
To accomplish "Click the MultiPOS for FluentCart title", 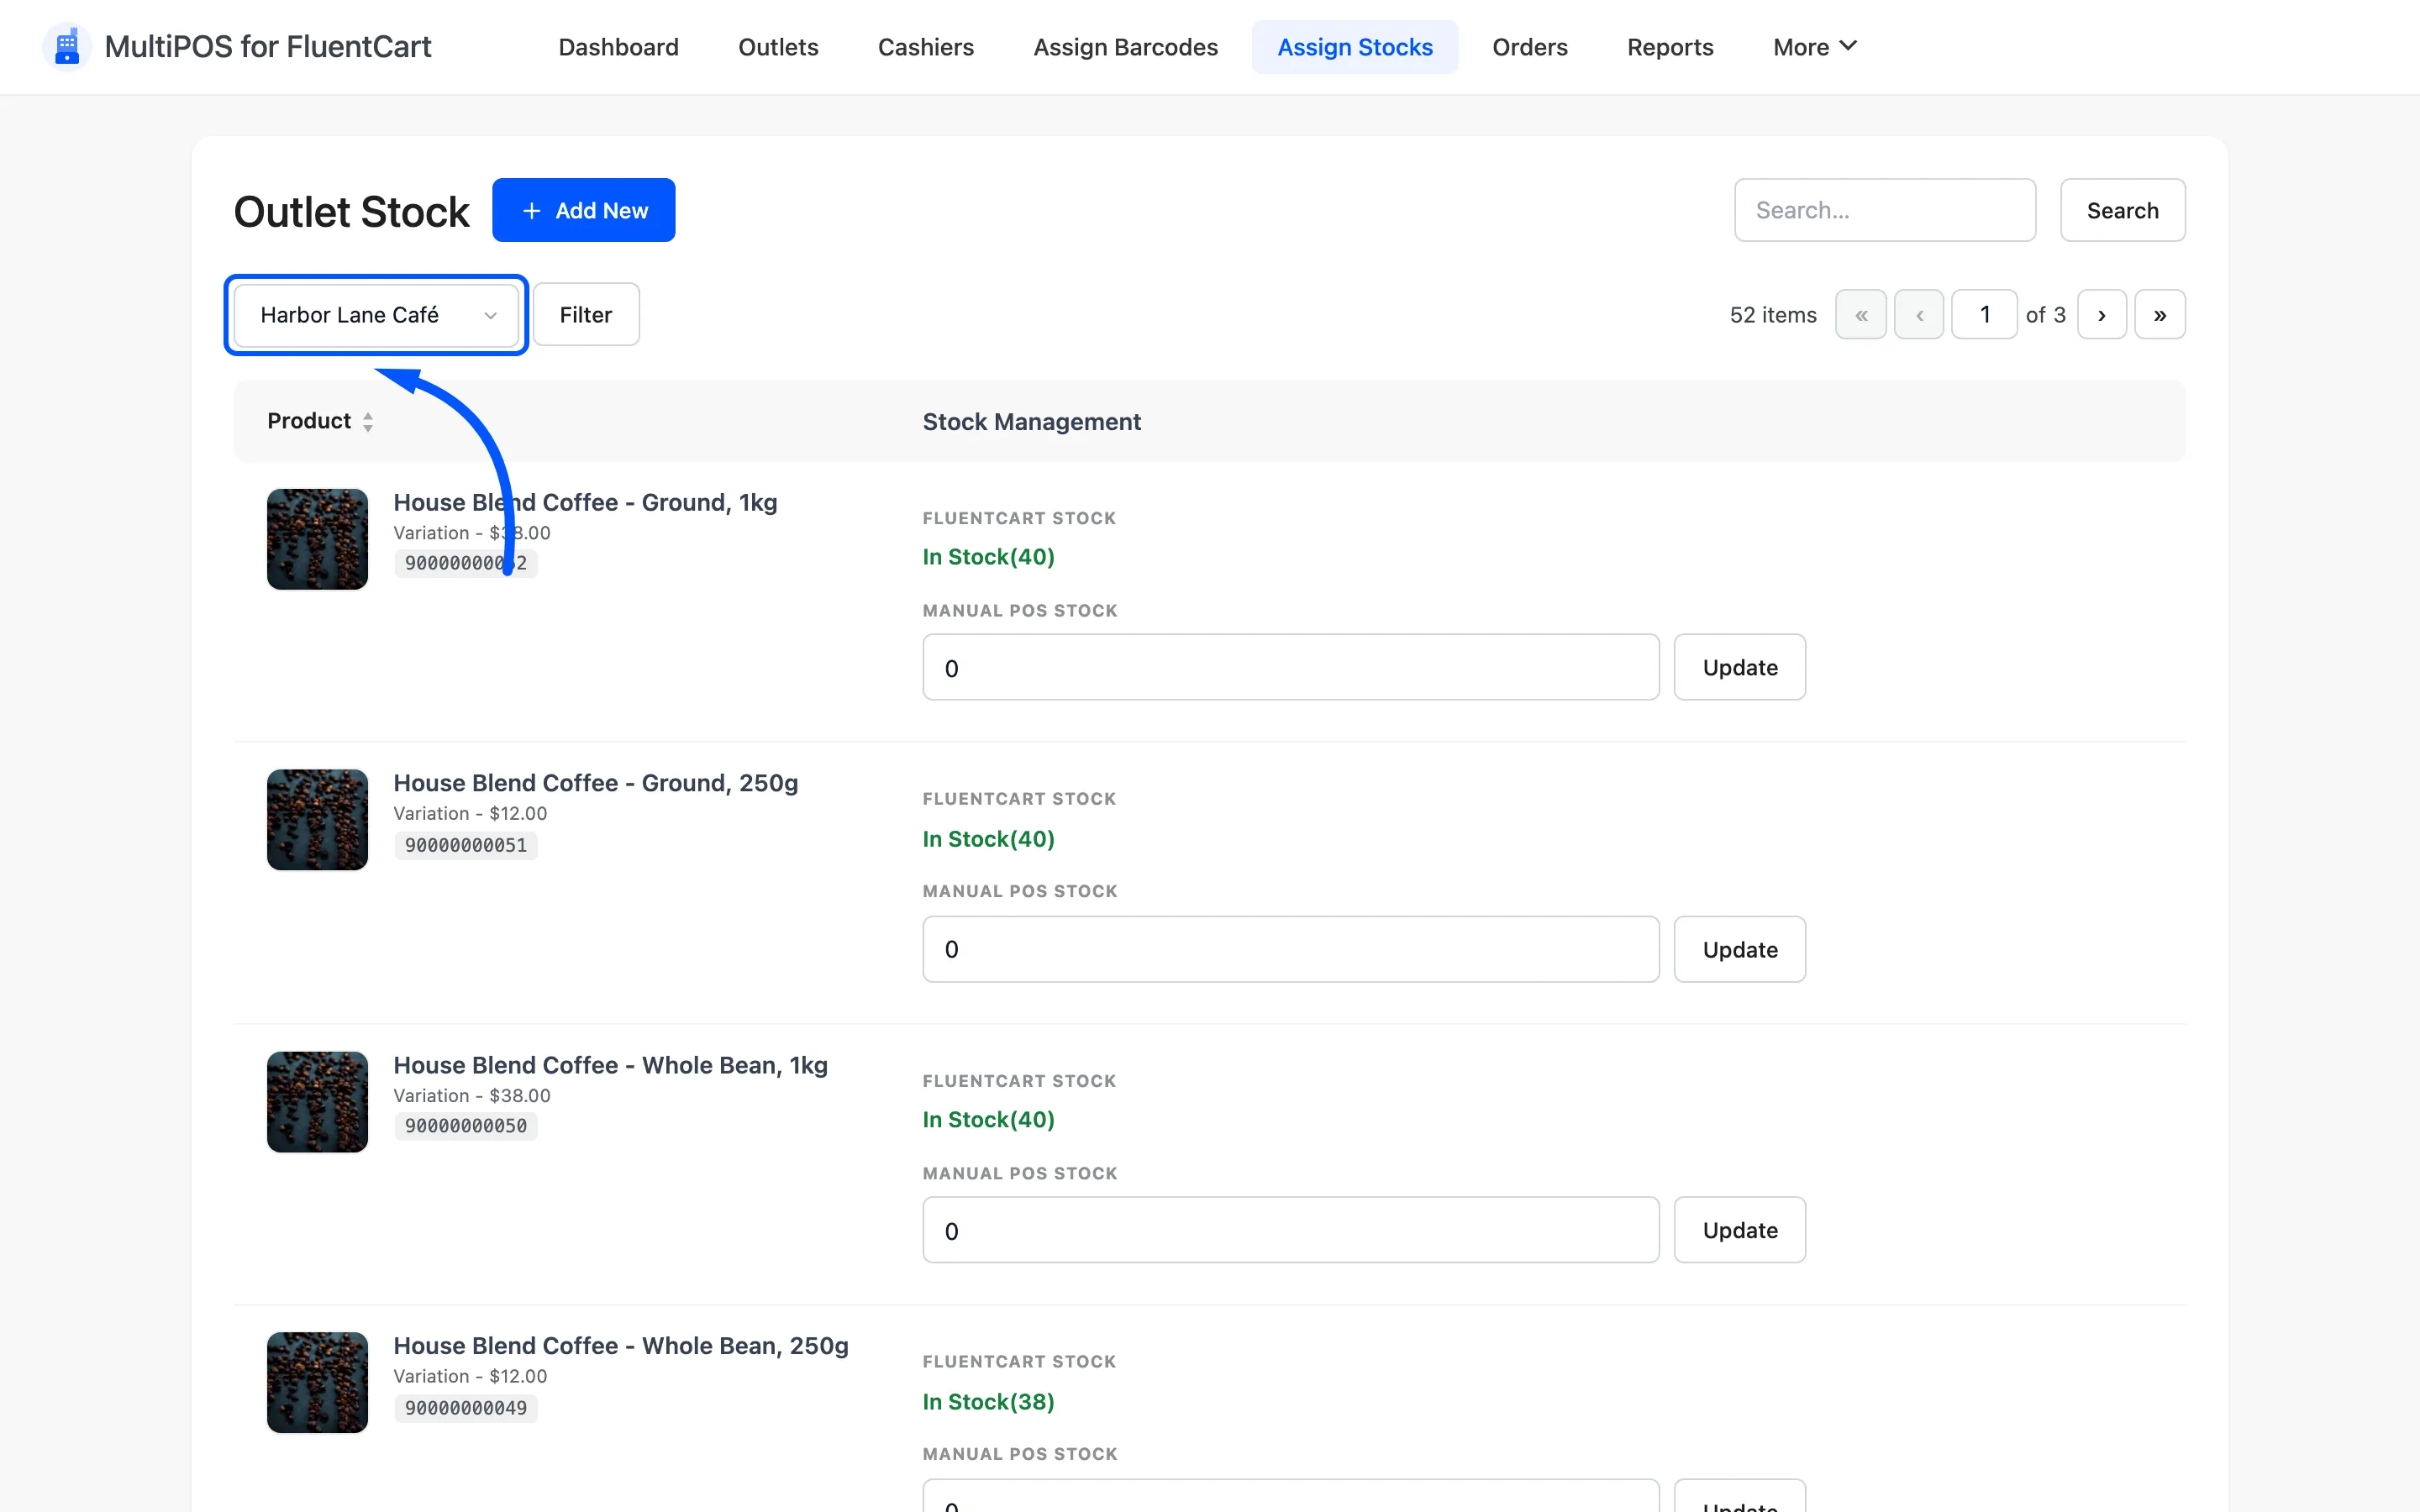I will click(267, 47).
